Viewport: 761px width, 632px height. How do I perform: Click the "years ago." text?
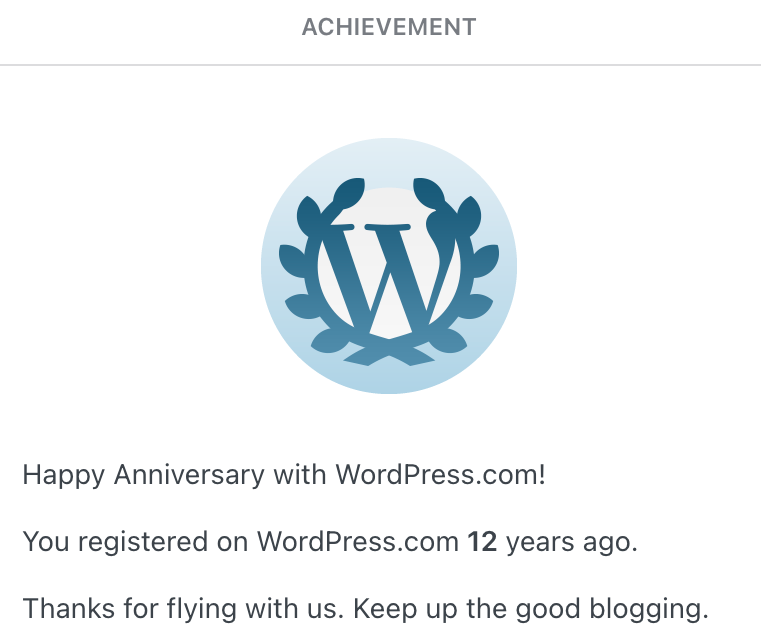pyautogui.click(x=572, y=541)
